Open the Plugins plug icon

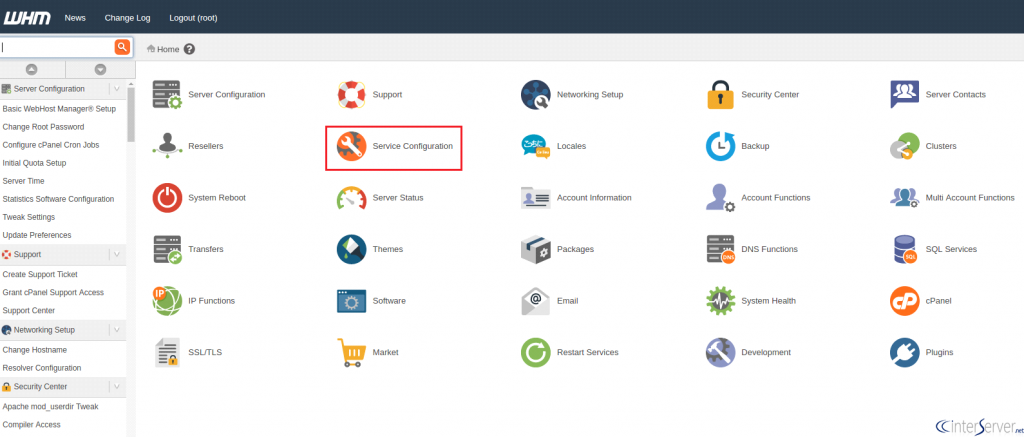(x=904, y=353)
